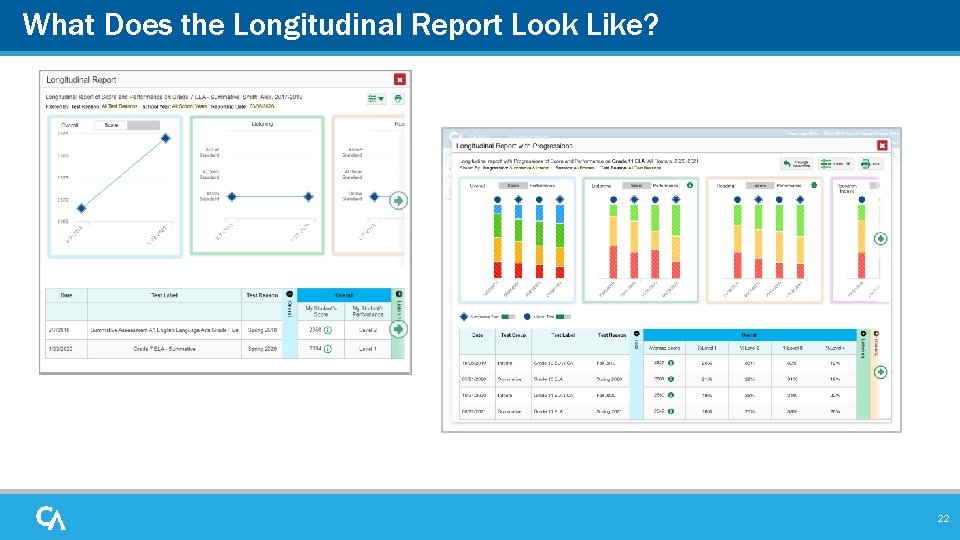Collapse the Overall column in Longitudinal Report table
Screen dimensions: 960x540
290,294
